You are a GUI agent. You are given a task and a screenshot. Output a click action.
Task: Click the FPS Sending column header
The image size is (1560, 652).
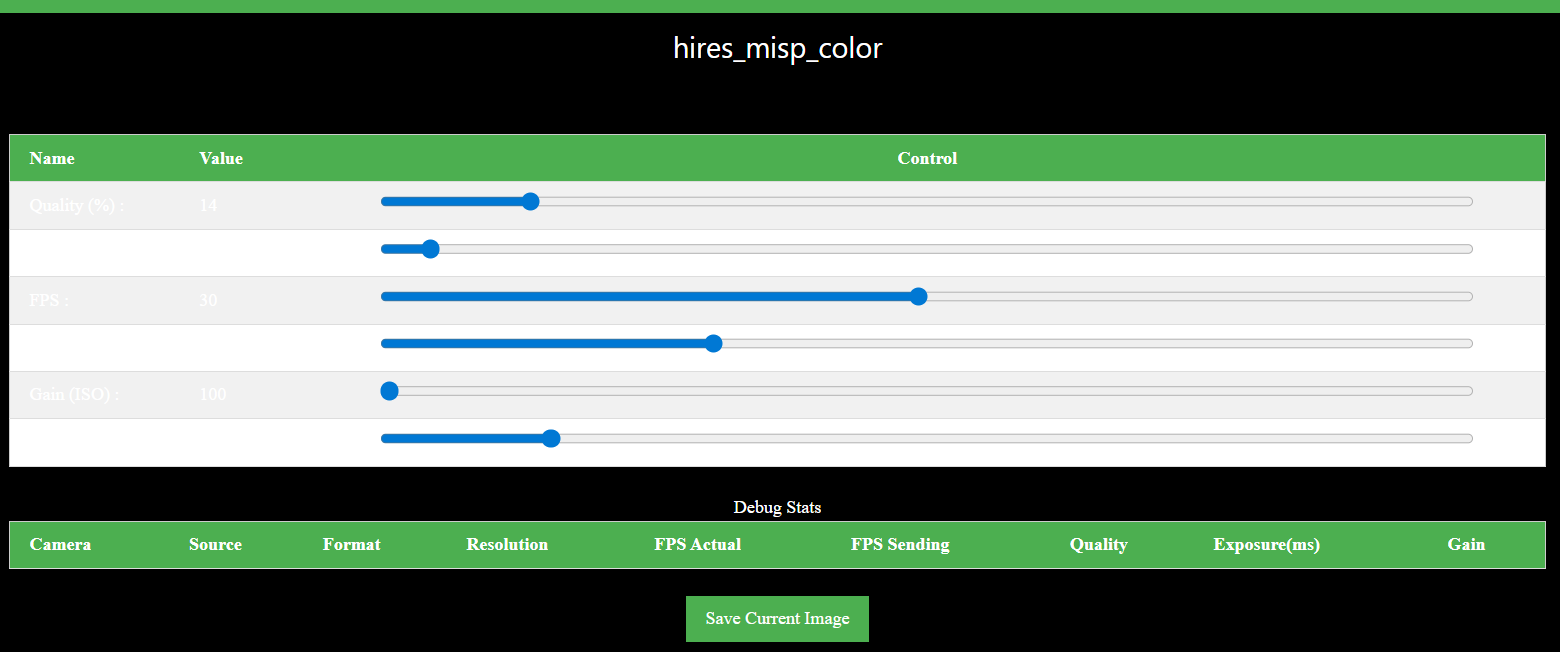900,544
